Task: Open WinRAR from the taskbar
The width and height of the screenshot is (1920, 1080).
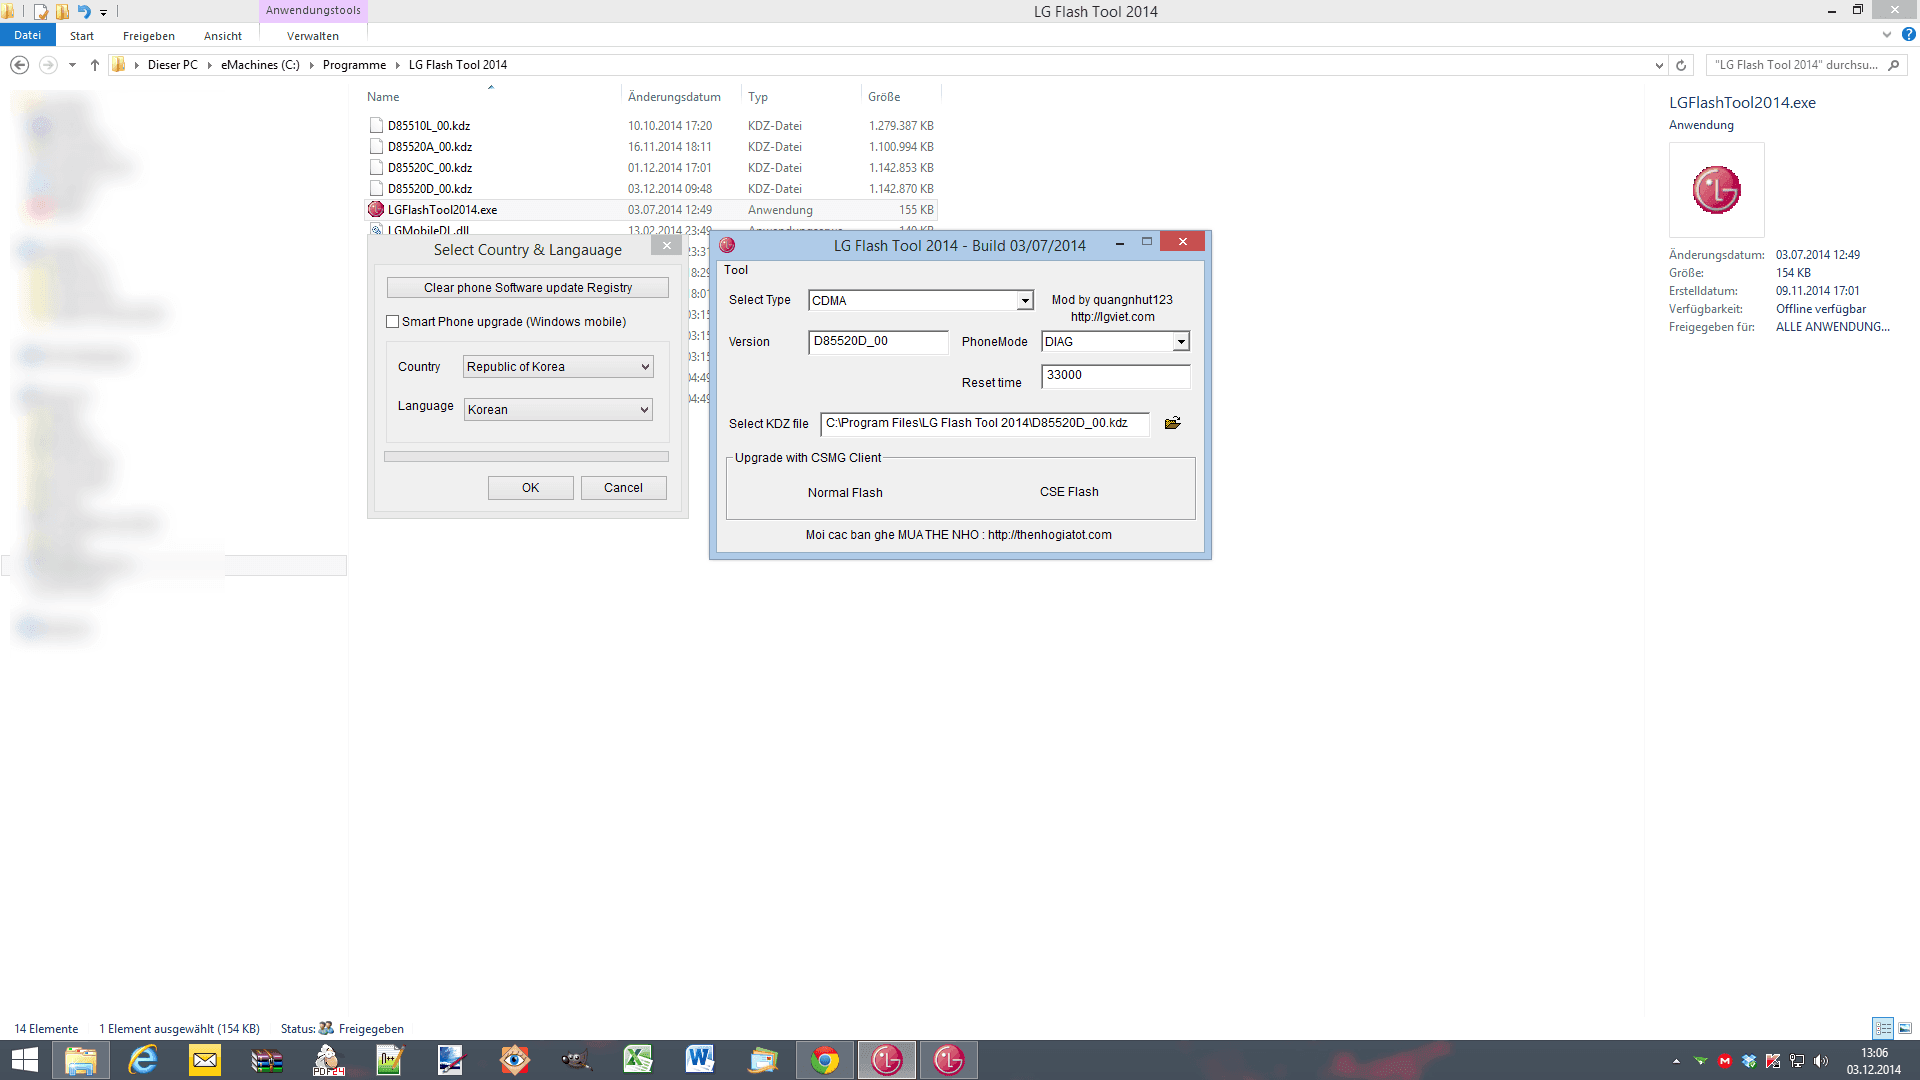Action: pos(267,1060)
